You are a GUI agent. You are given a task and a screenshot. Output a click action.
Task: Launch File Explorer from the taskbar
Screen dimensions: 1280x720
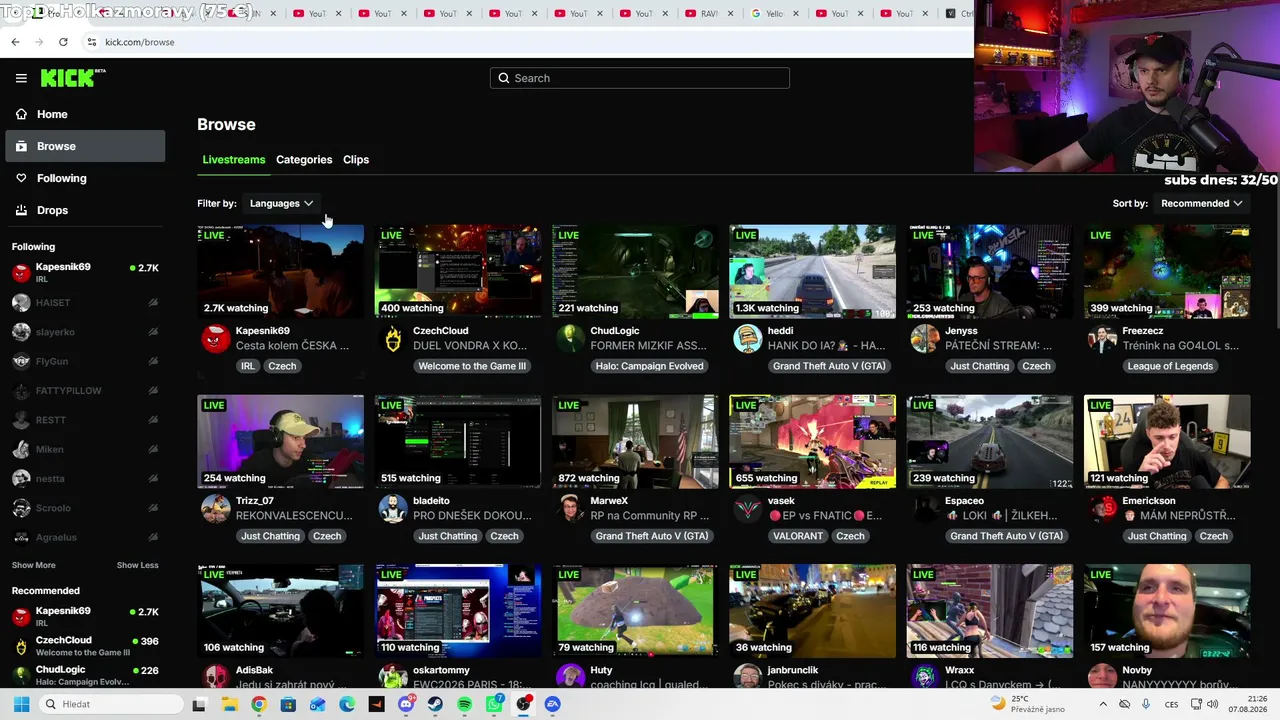click(229, 704)
